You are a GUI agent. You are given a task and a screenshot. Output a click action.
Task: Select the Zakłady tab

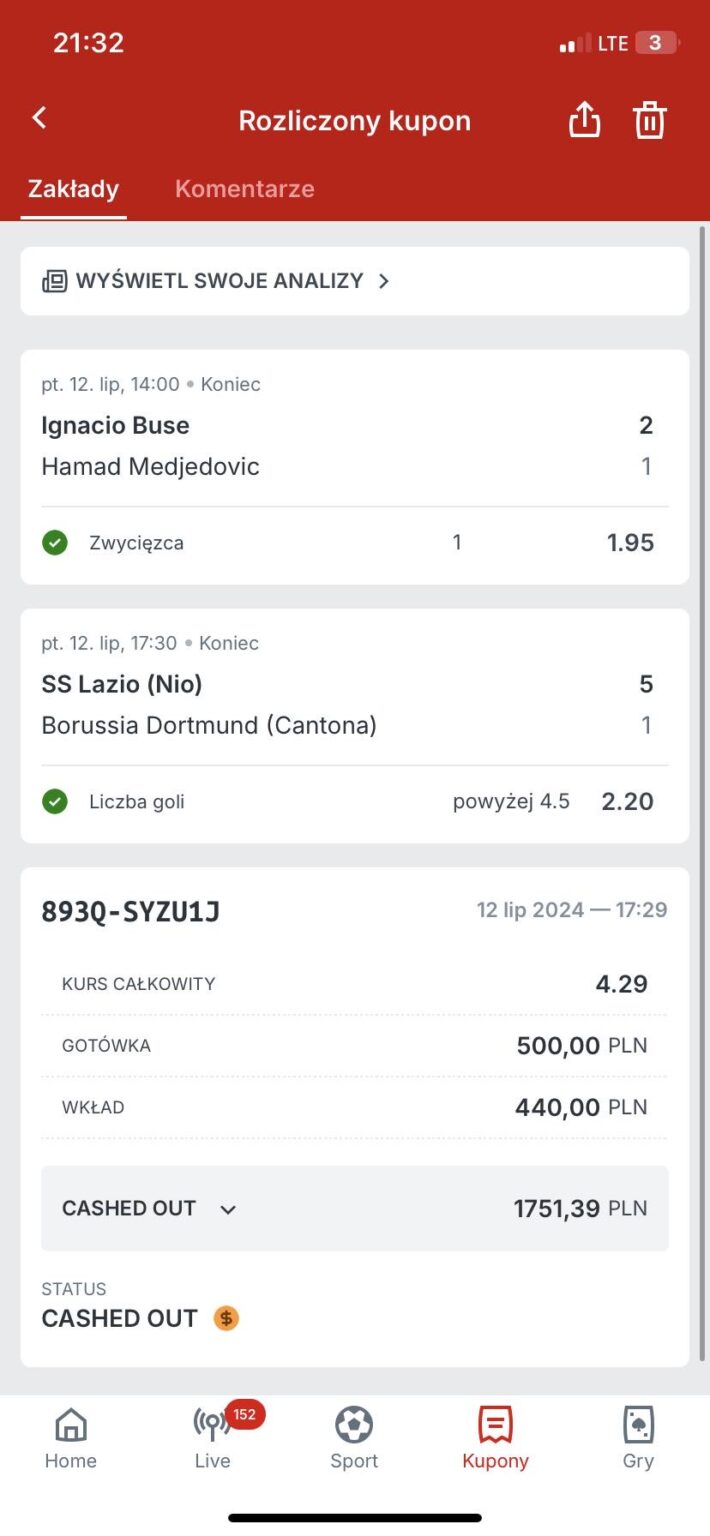pos(73,189)
